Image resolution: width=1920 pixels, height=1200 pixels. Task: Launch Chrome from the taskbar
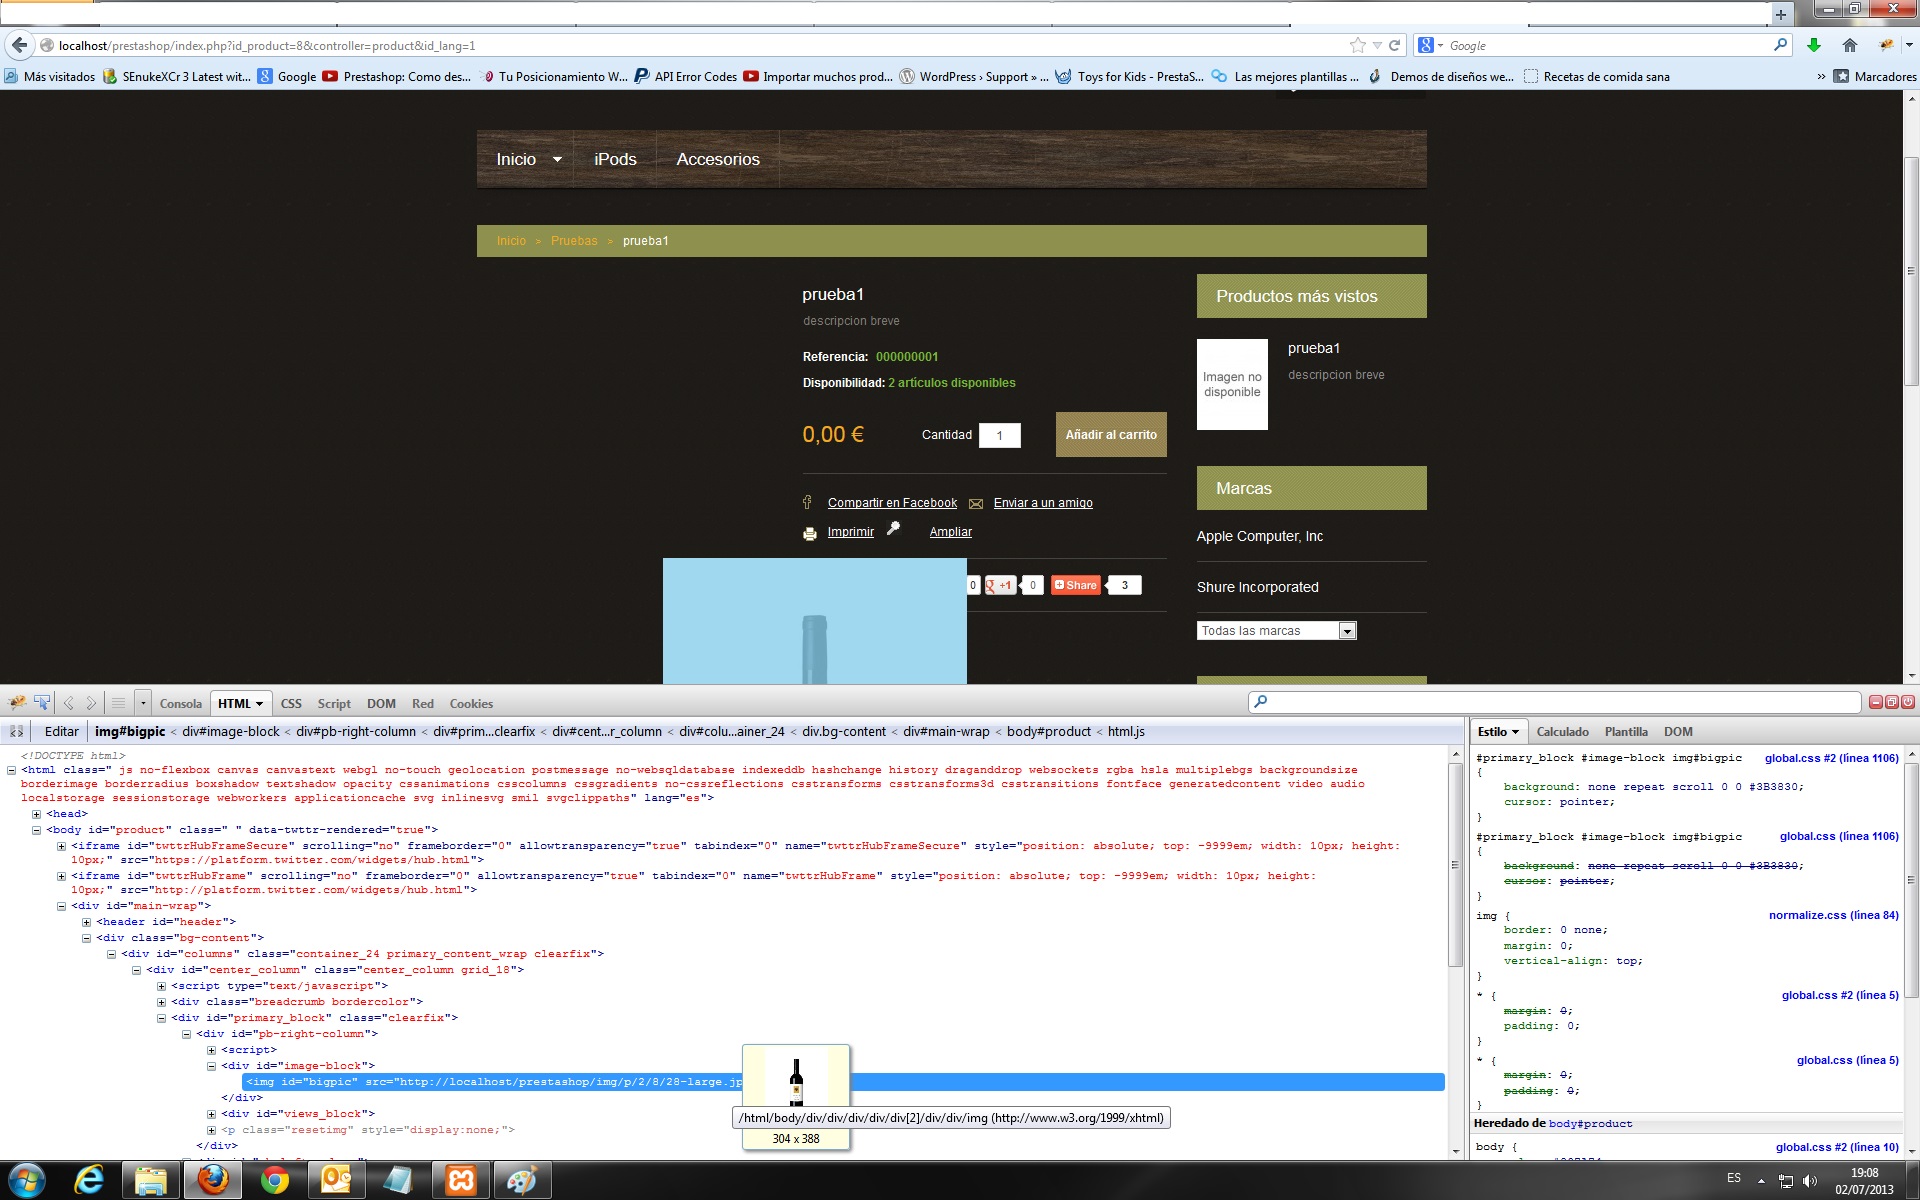tap(274, 1180)
